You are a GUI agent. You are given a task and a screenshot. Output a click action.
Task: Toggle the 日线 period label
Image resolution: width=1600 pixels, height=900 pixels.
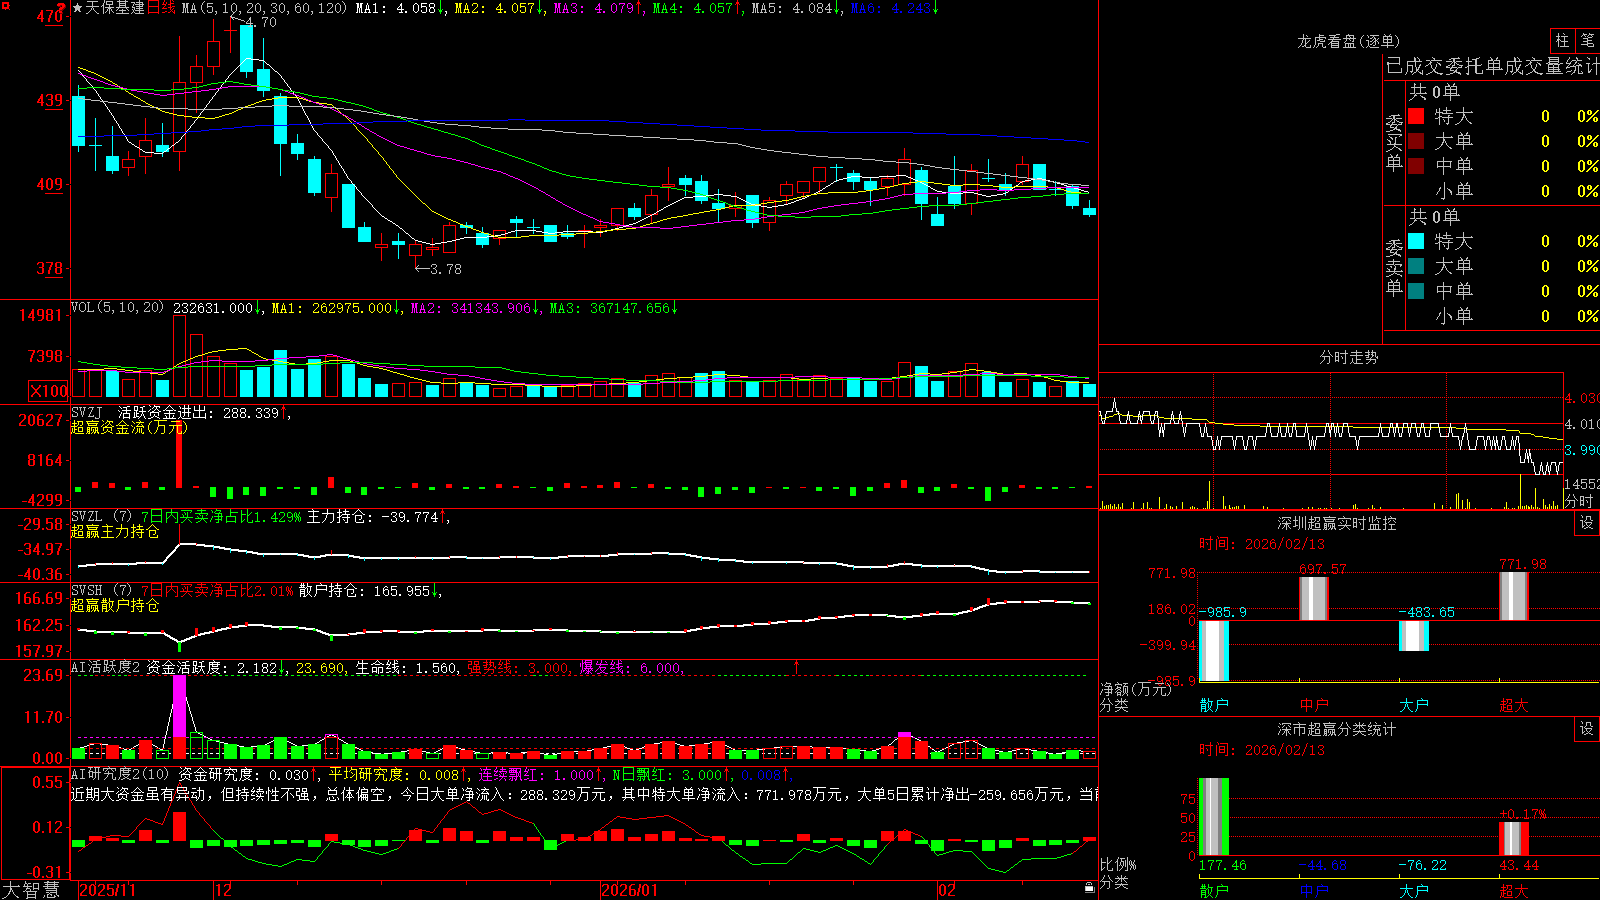coord(161,8)
